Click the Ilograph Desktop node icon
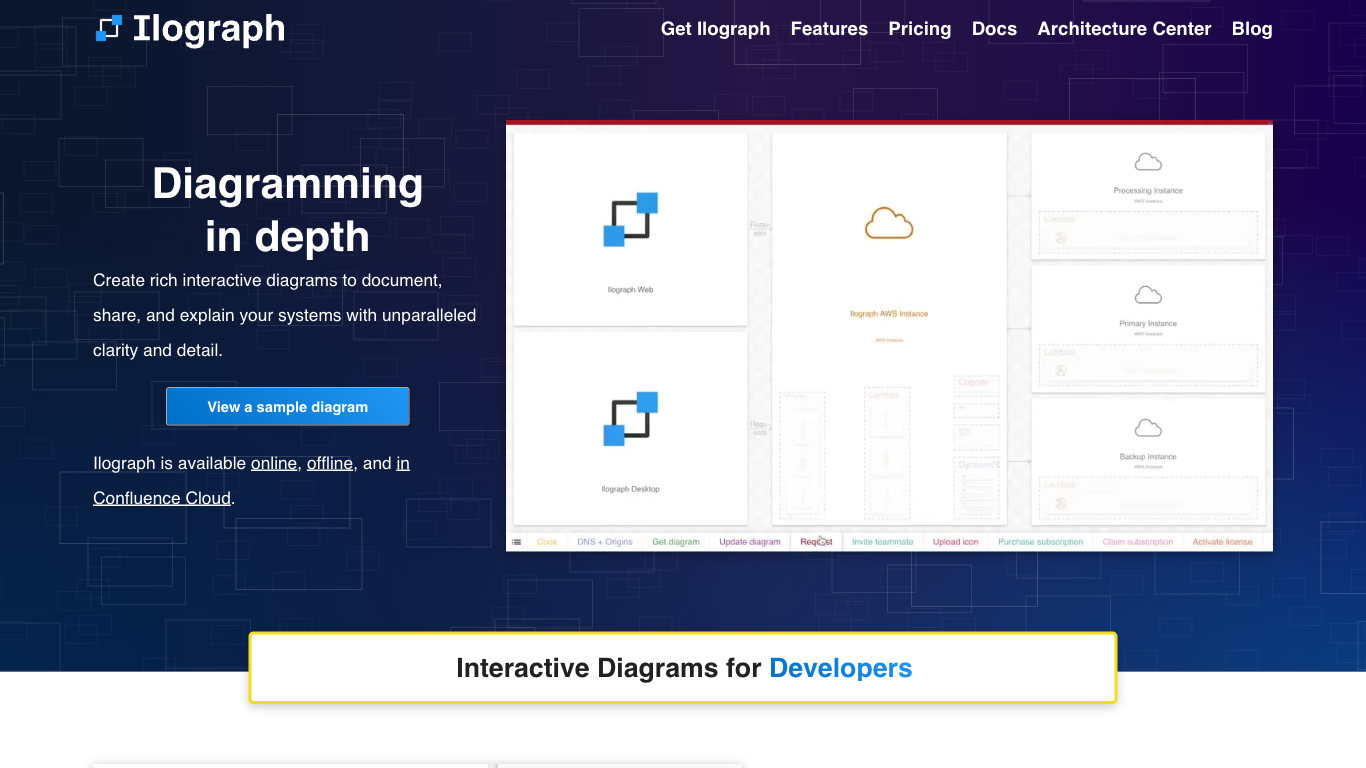Viewport: 1366px width, 768px height. (630, 419)
